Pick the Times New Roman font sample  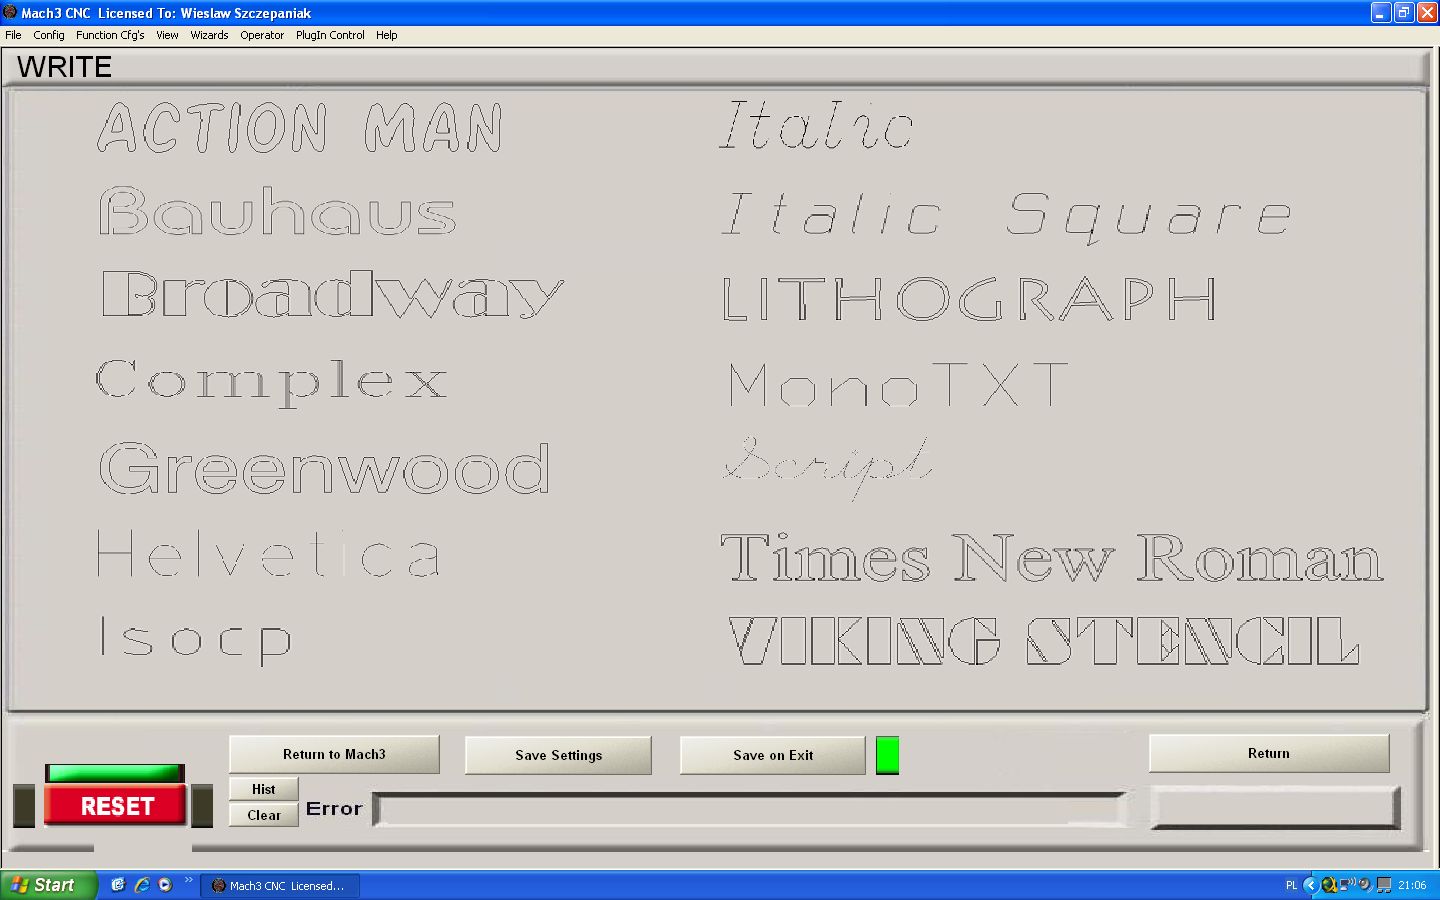coord(1052,557)
